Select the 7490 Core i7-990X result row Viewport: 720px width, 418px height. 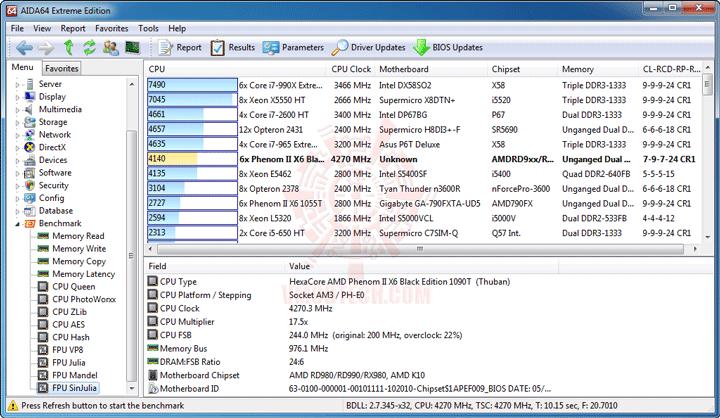click(x=423, y=85)
